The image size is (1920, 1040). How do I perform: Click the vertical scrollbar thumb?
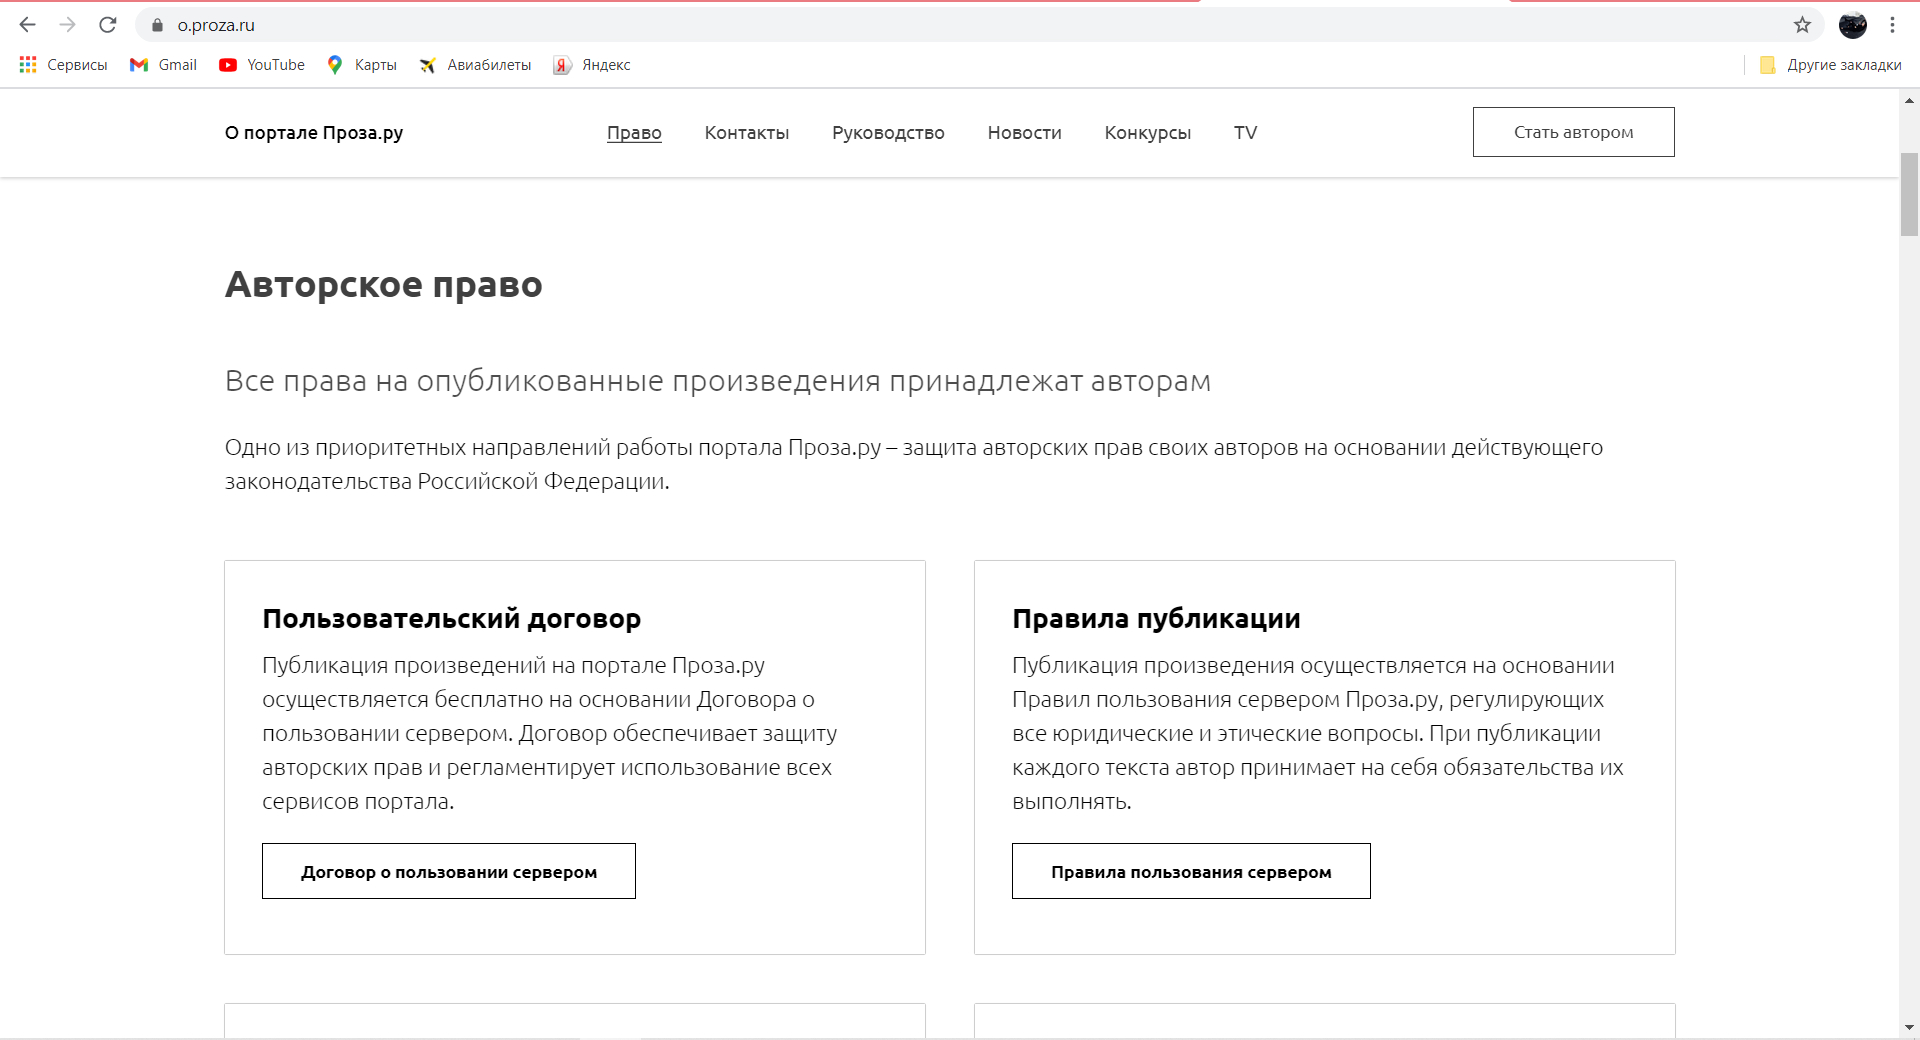pos(1909,195)
